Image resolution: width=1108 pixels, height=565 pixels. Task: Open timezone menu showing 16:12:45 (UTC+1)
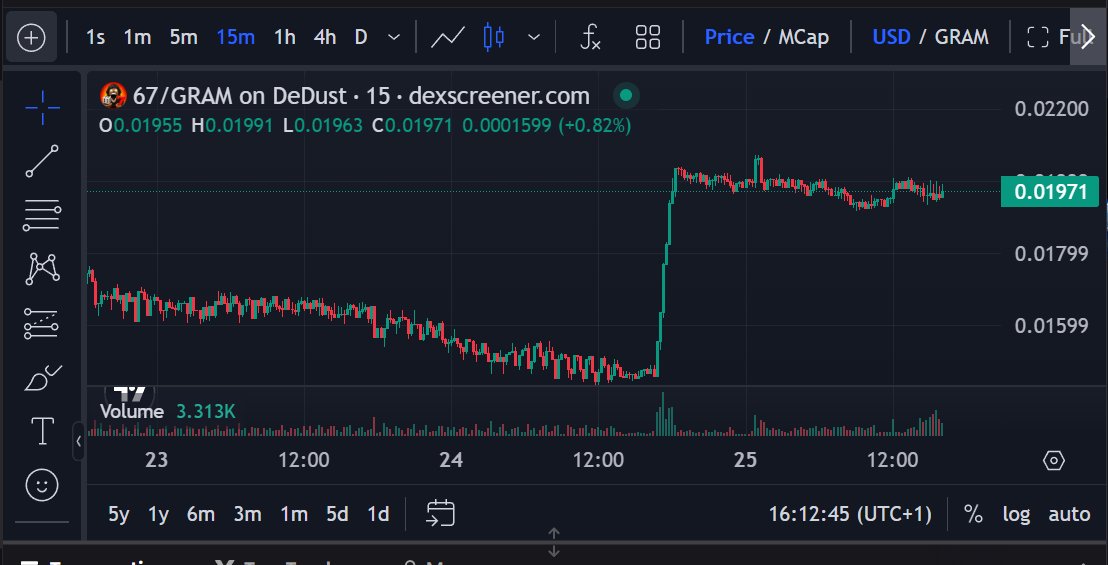tap(851, 514)
